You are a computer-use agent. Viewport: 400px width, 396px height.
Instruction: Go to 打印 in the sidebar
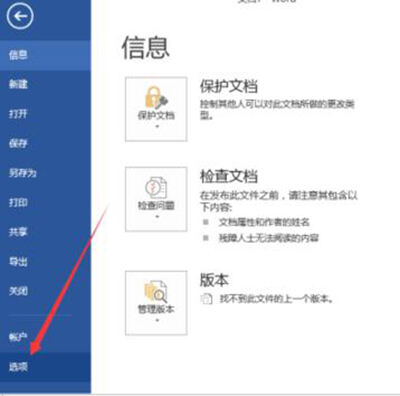45,202
